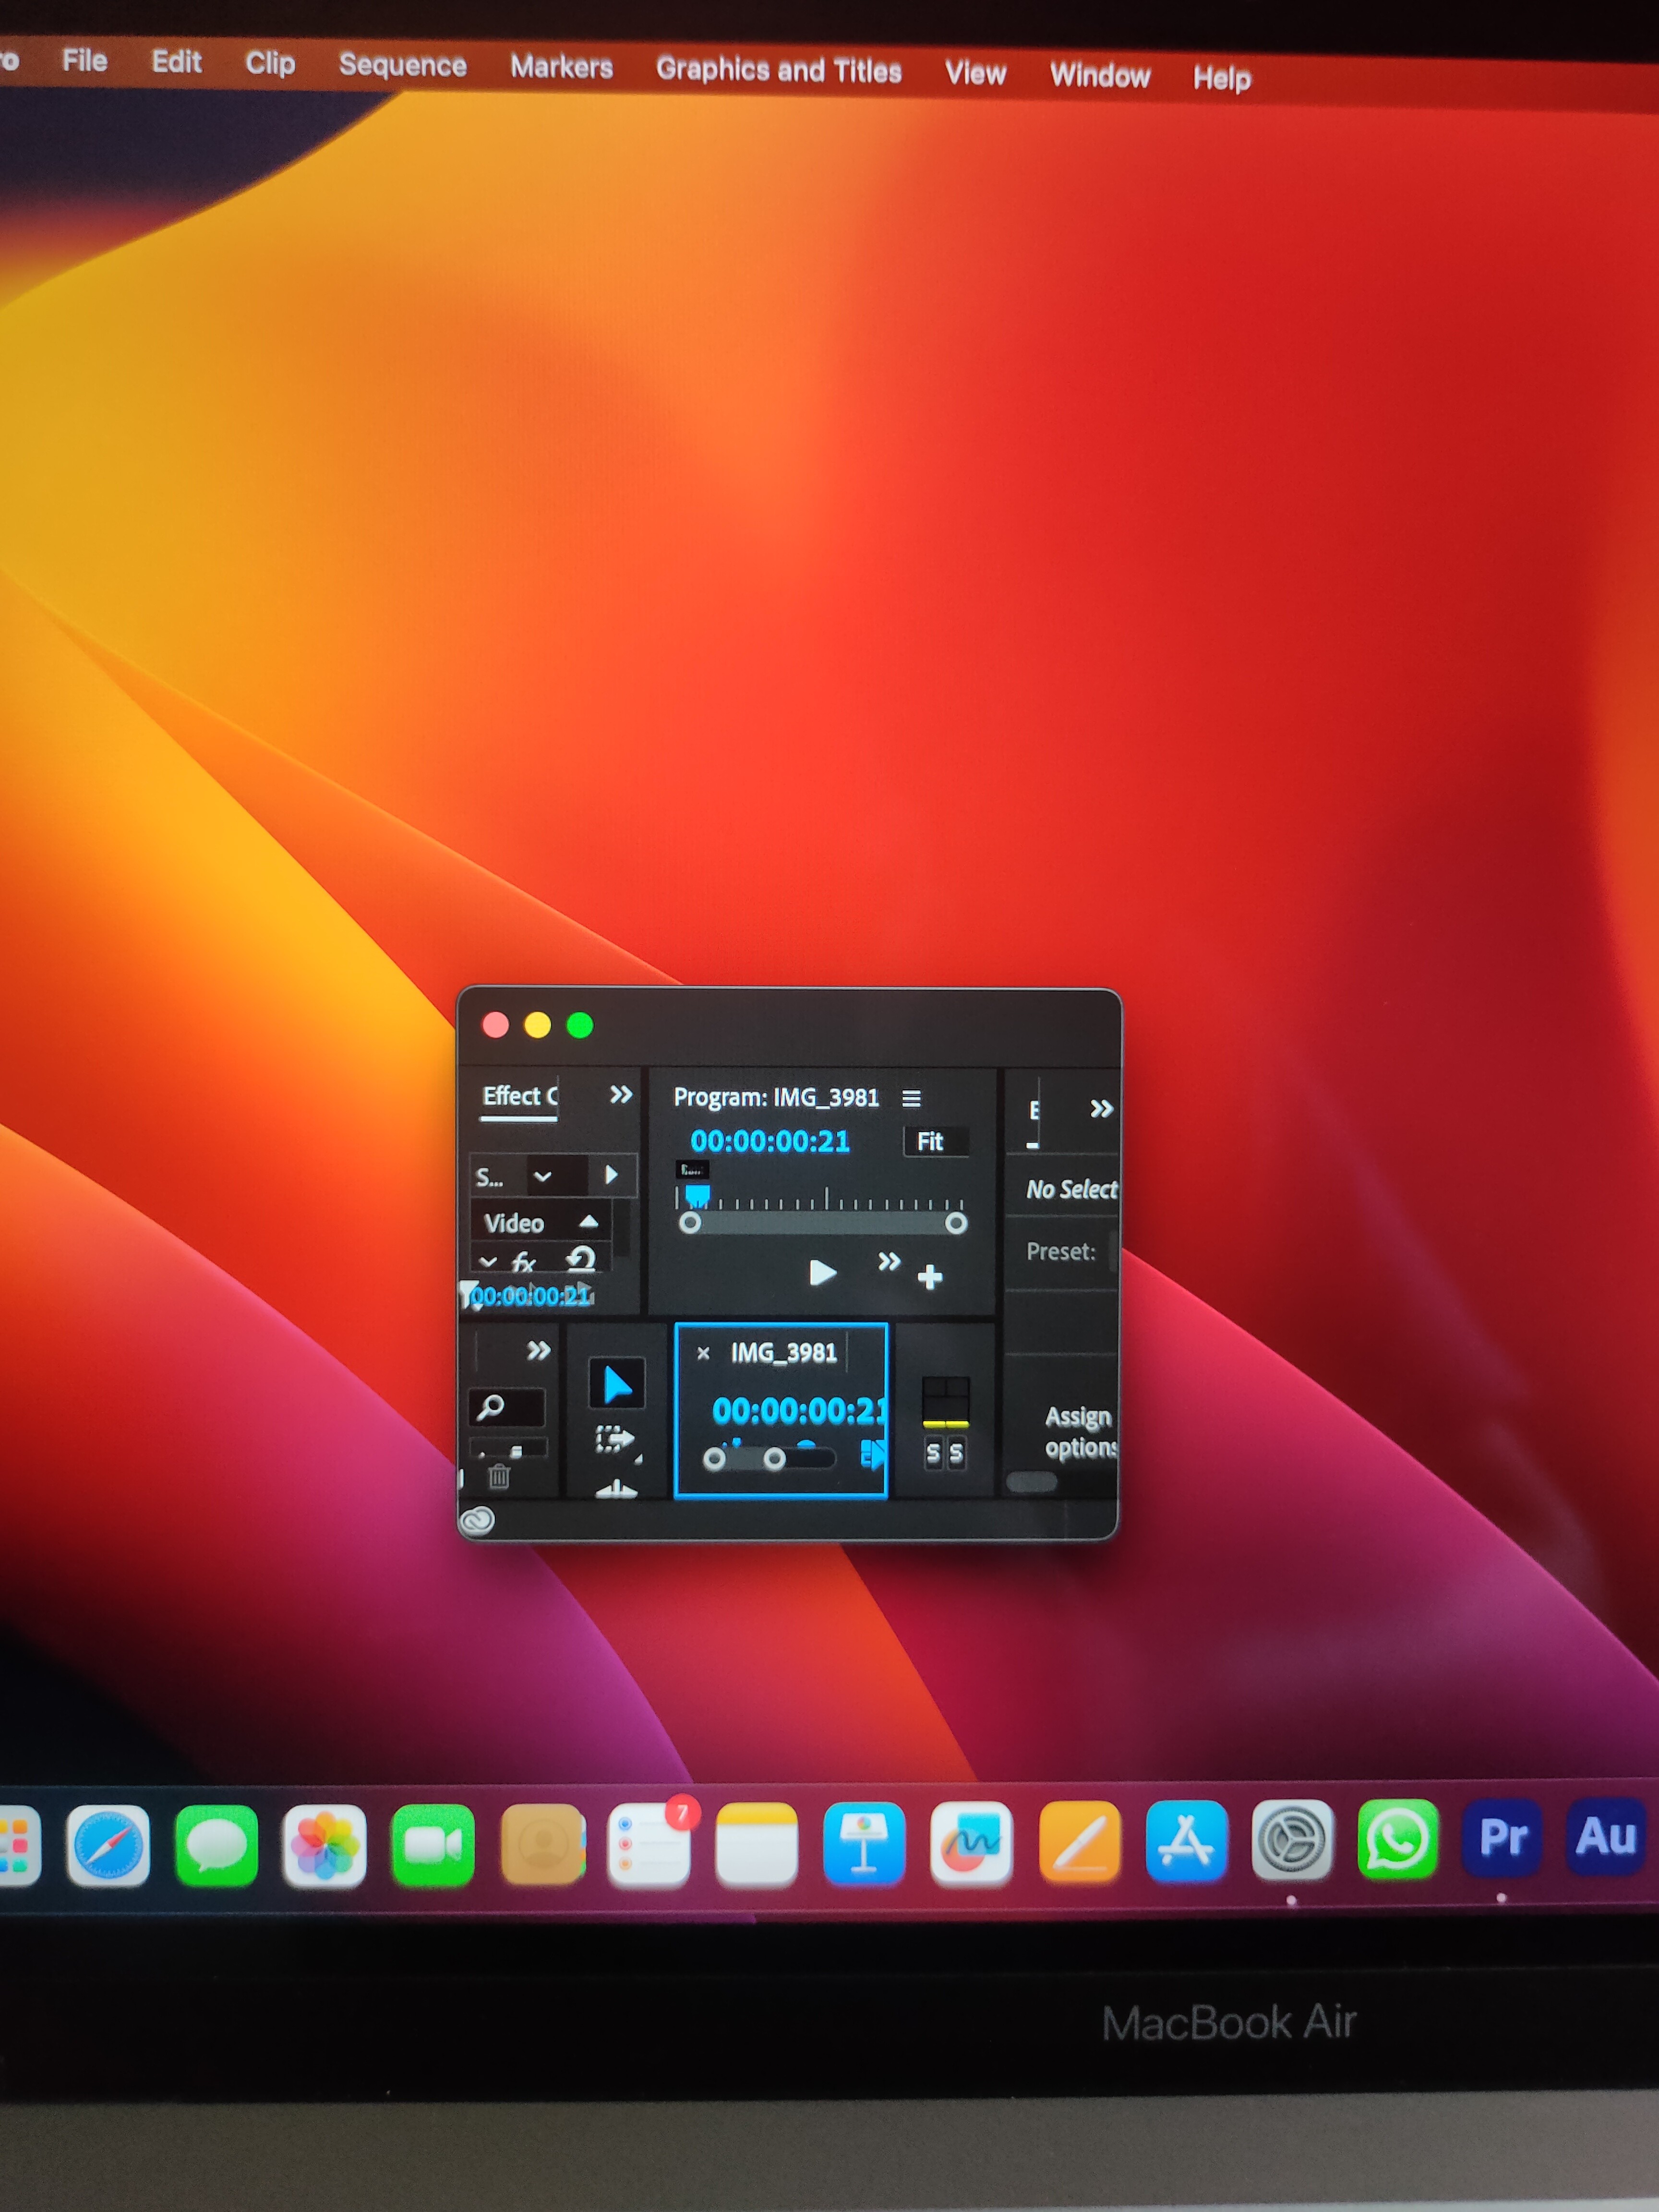Switch to the Effect Controls tab
Viewport: 1659px width, 2212px height.
(x=519, y=1096)
